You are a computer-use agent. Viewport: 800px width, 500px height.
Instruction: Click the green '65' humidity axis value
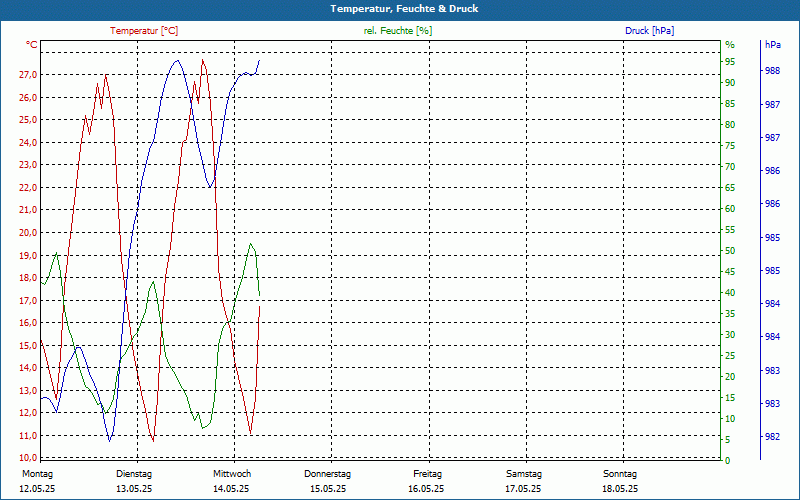(x=730, y=187)
